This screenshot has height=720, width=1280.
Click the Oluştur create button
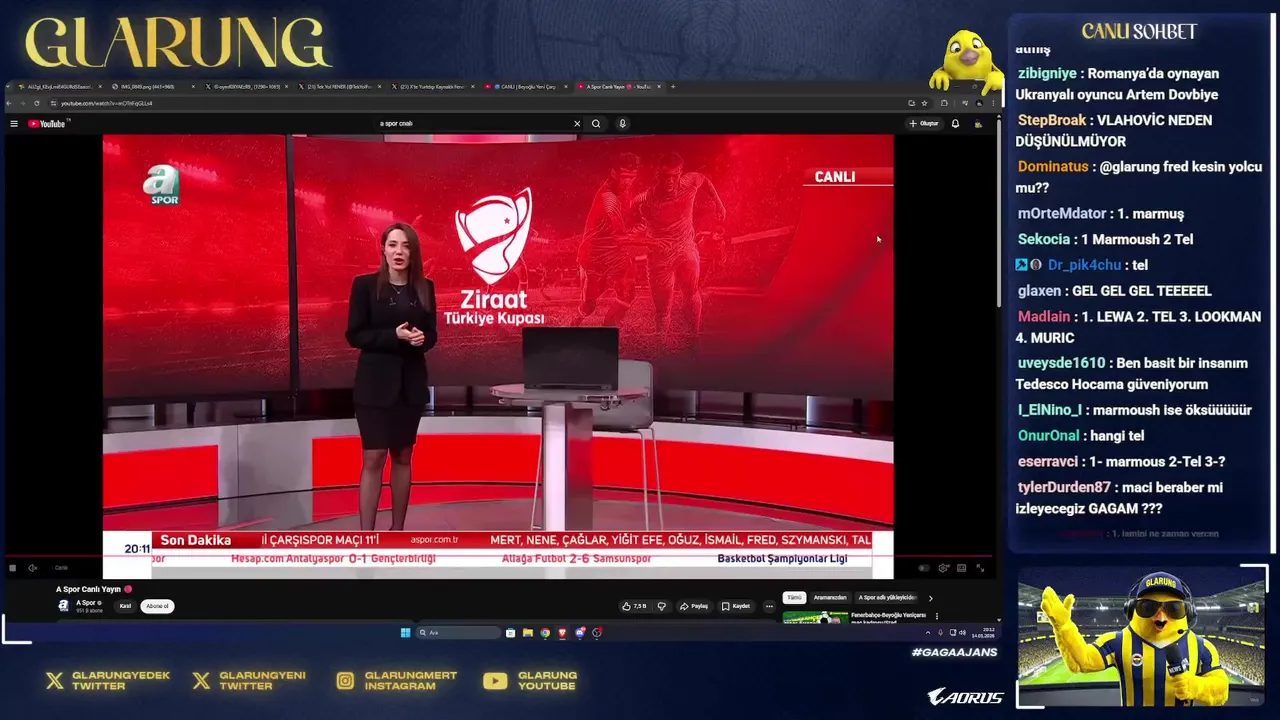(x=923, y=124)
